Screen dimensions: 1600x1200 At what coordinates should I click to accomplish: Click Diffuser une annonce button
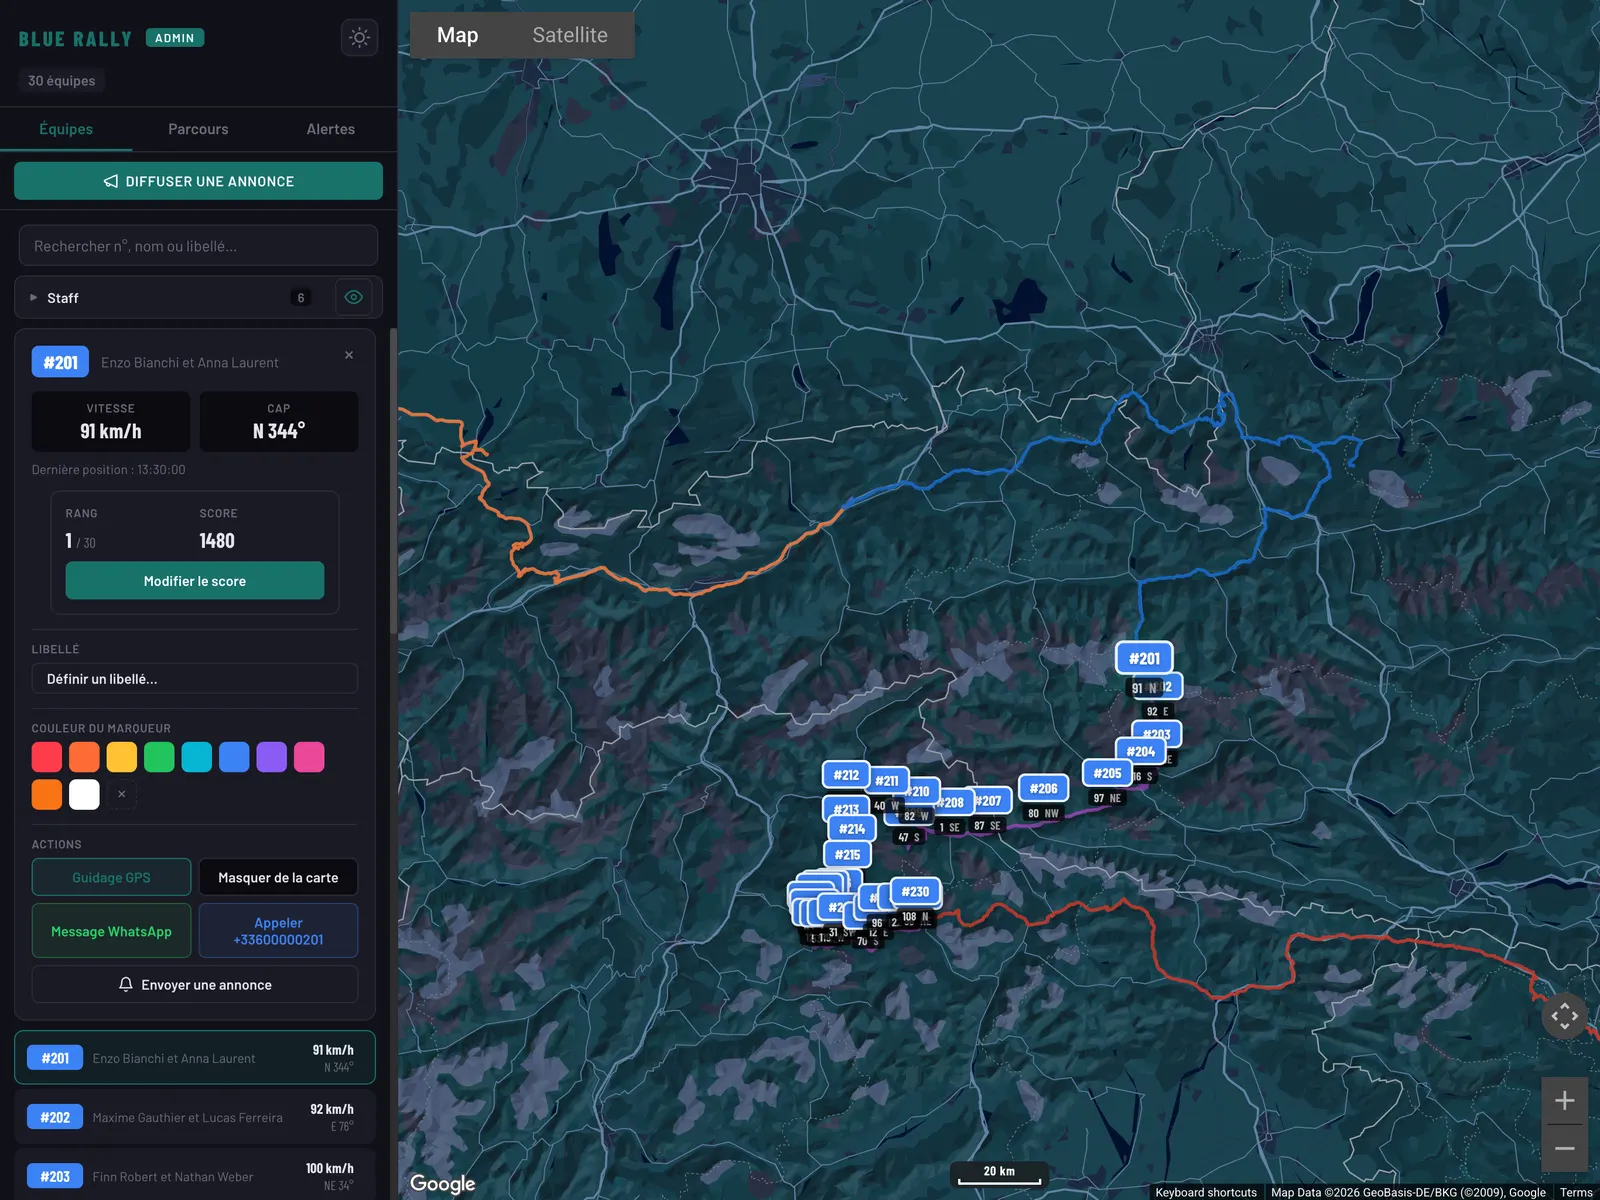point(198,181)
